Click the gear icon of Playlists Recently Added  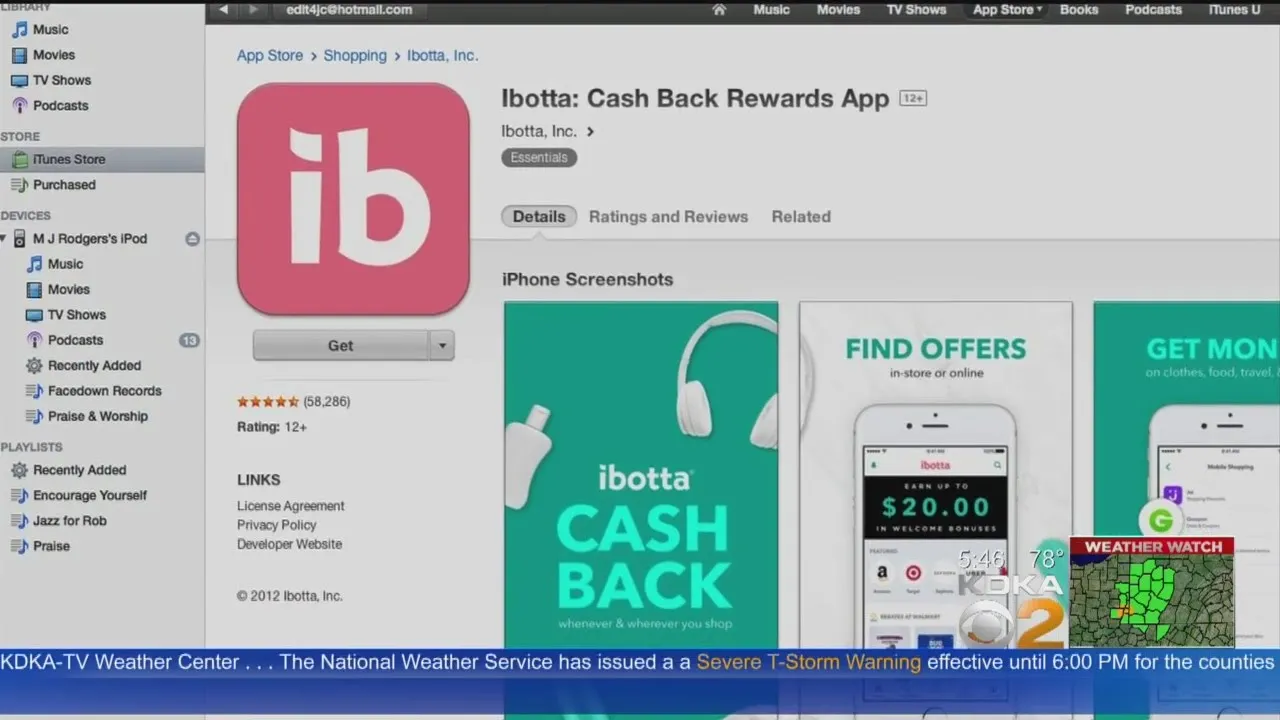point(19,470)
